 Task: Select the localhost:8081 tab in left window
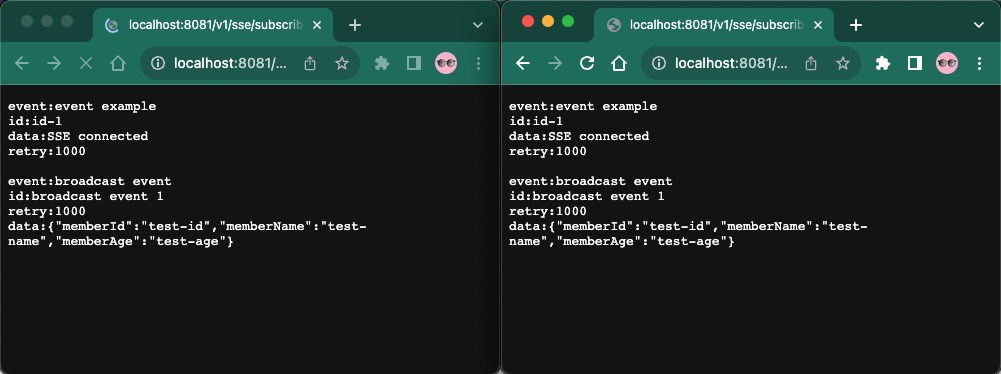pyautogui.click(x=213, y=25)
